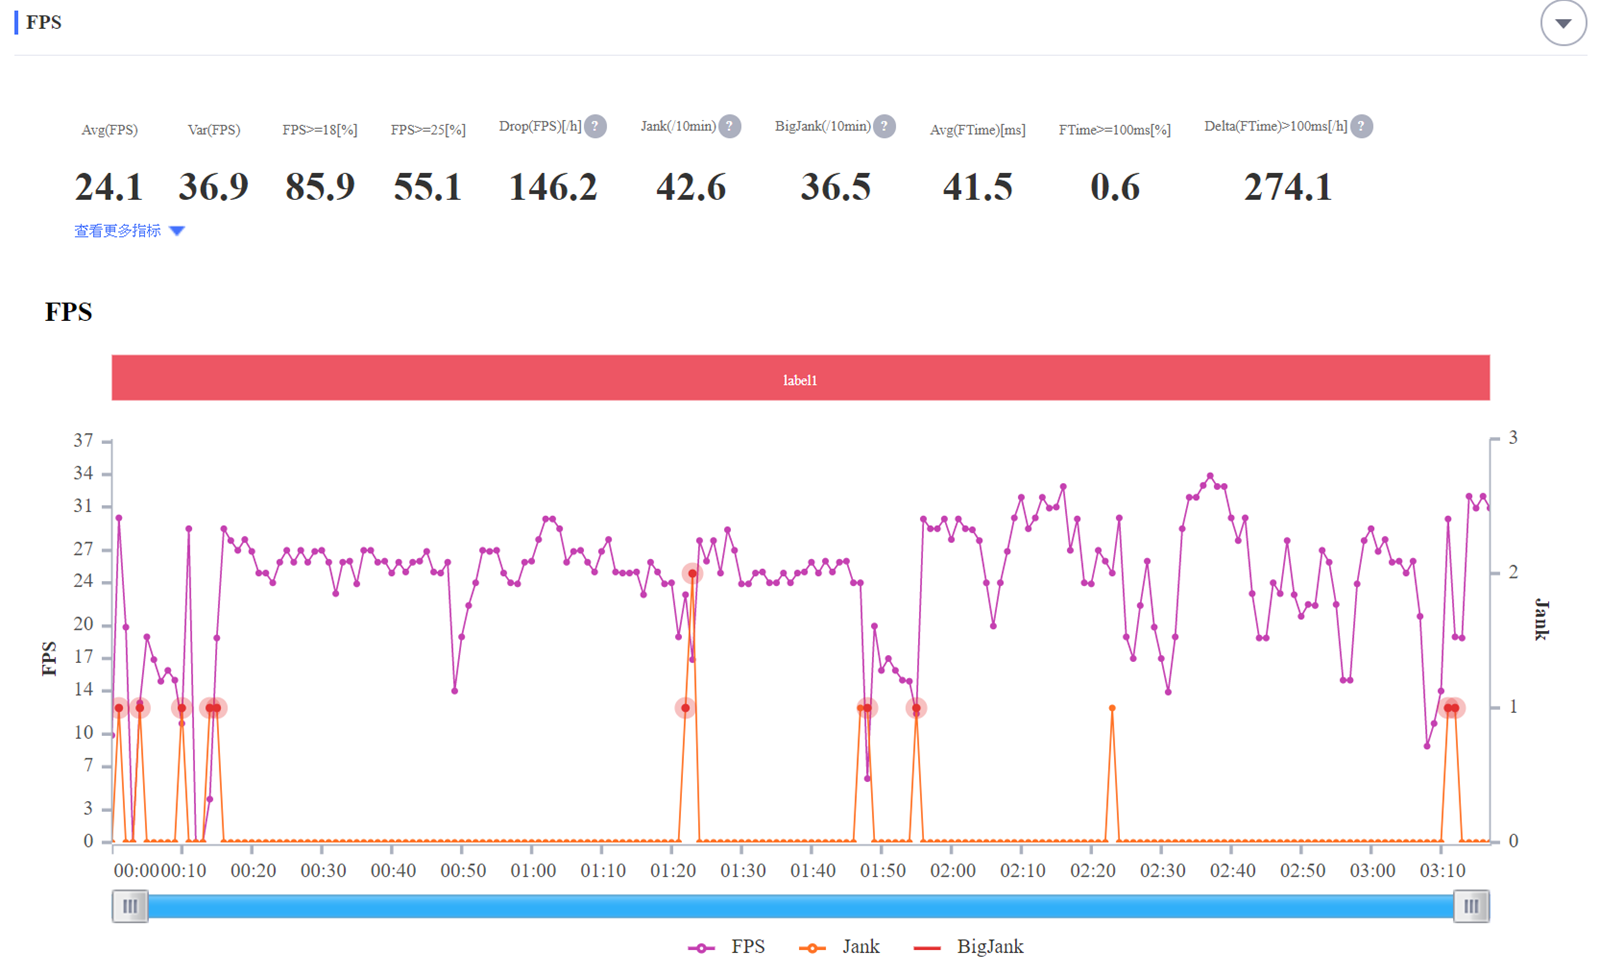Click help icon next to Delta(FTime)>100ms[/h]
Image resolution: width=1600 pixels, height=976 pixels.
tap(1361, 127)
